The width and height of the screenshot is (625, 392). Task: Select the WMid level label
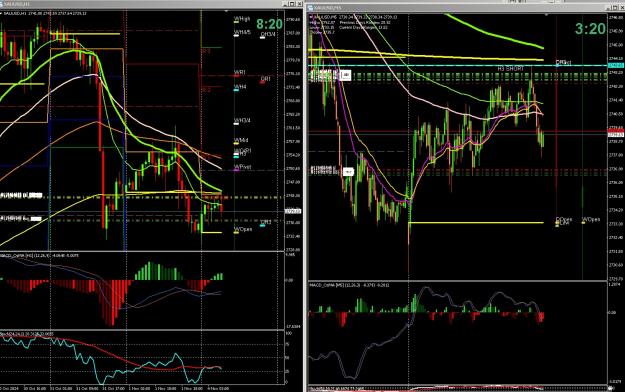click(241, 140)
